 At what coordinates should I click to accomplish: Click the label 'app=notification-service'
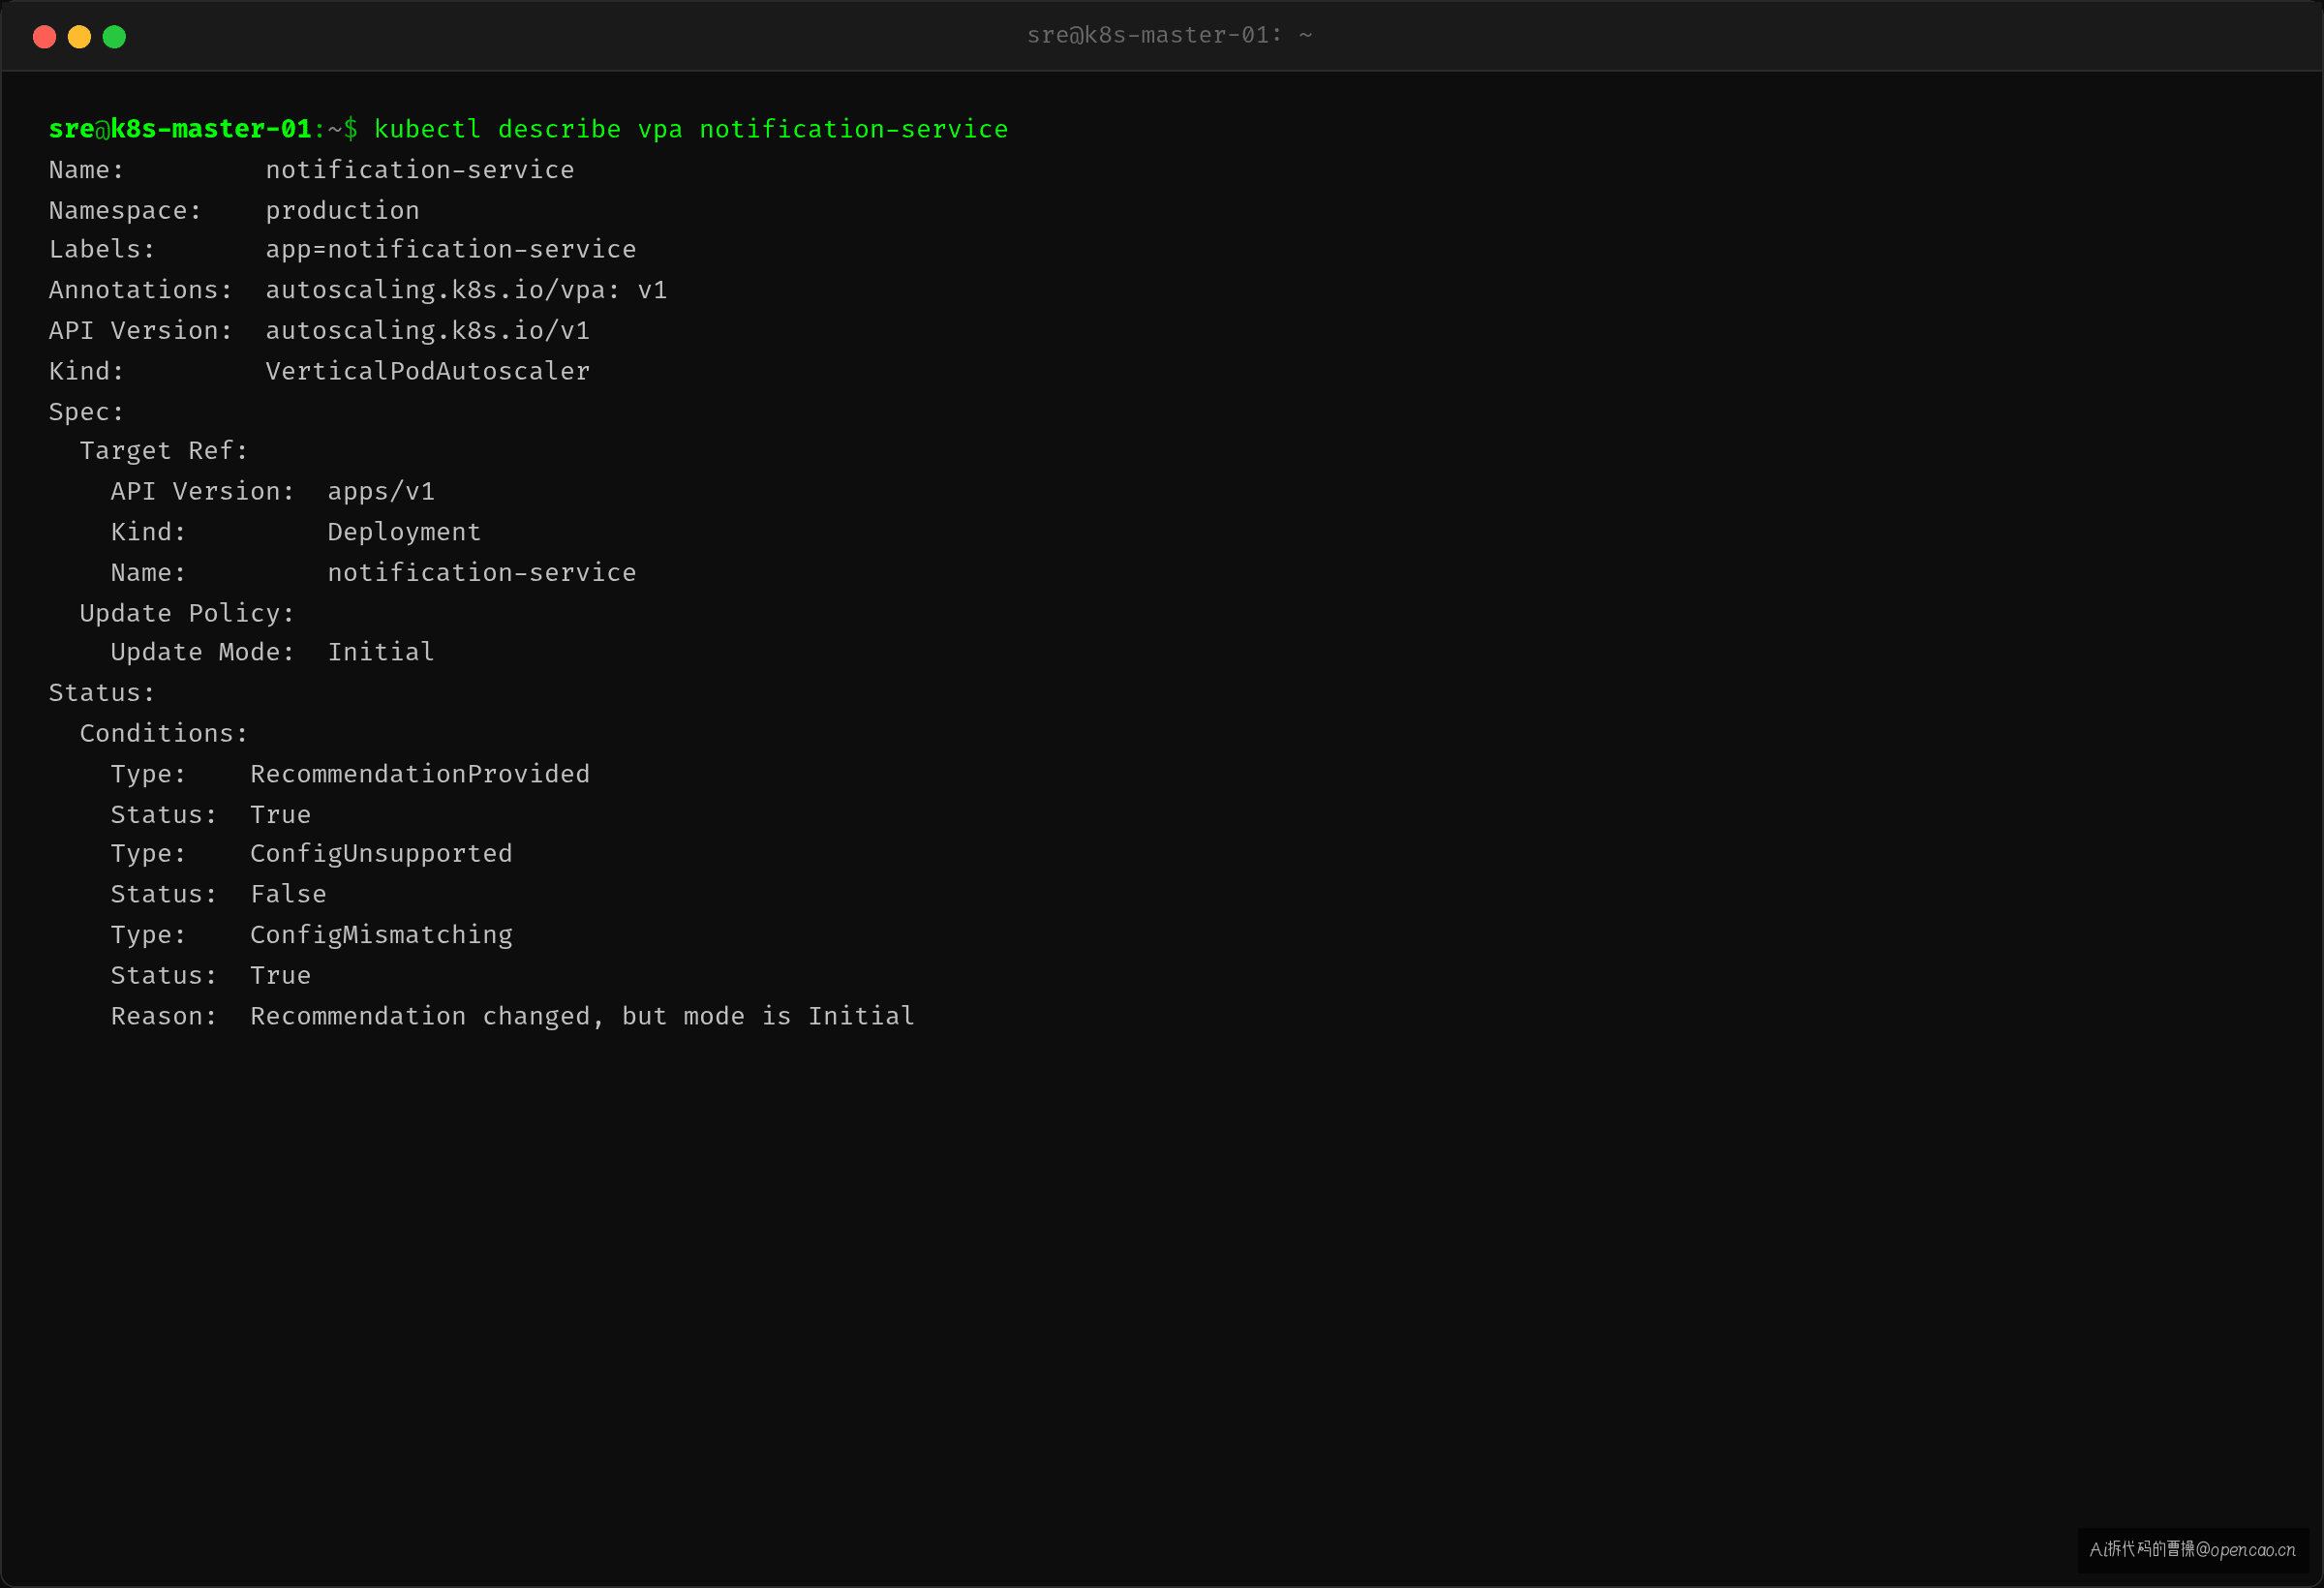[x=451, y=250]
